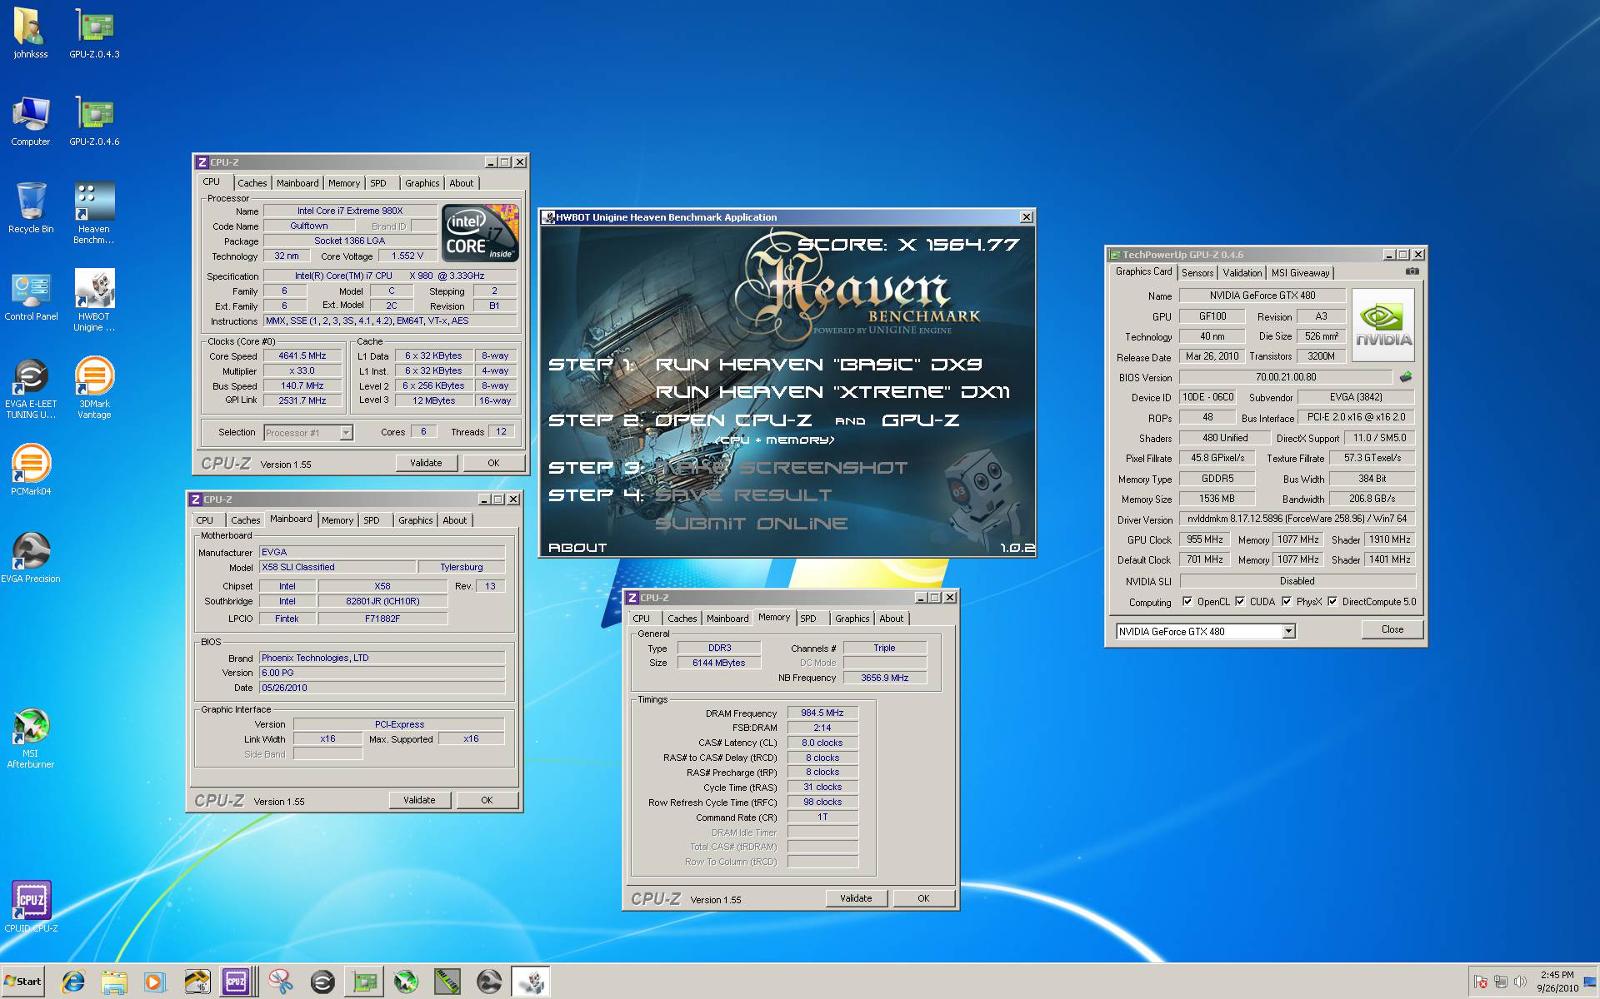Image resolution: width=1600 pixels, height=999 pixels.
Task: Click the Start button
Action: click(x=24, y=982)
